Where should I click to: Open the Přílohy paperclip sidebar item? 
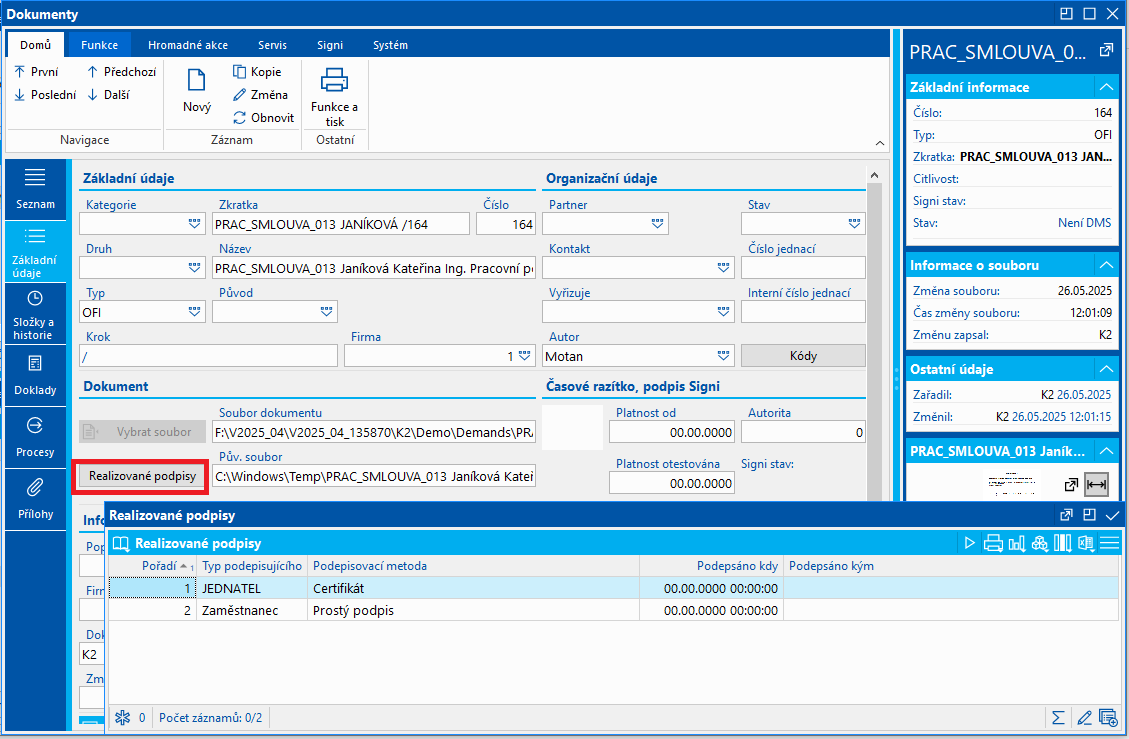[x=35, y=498]
